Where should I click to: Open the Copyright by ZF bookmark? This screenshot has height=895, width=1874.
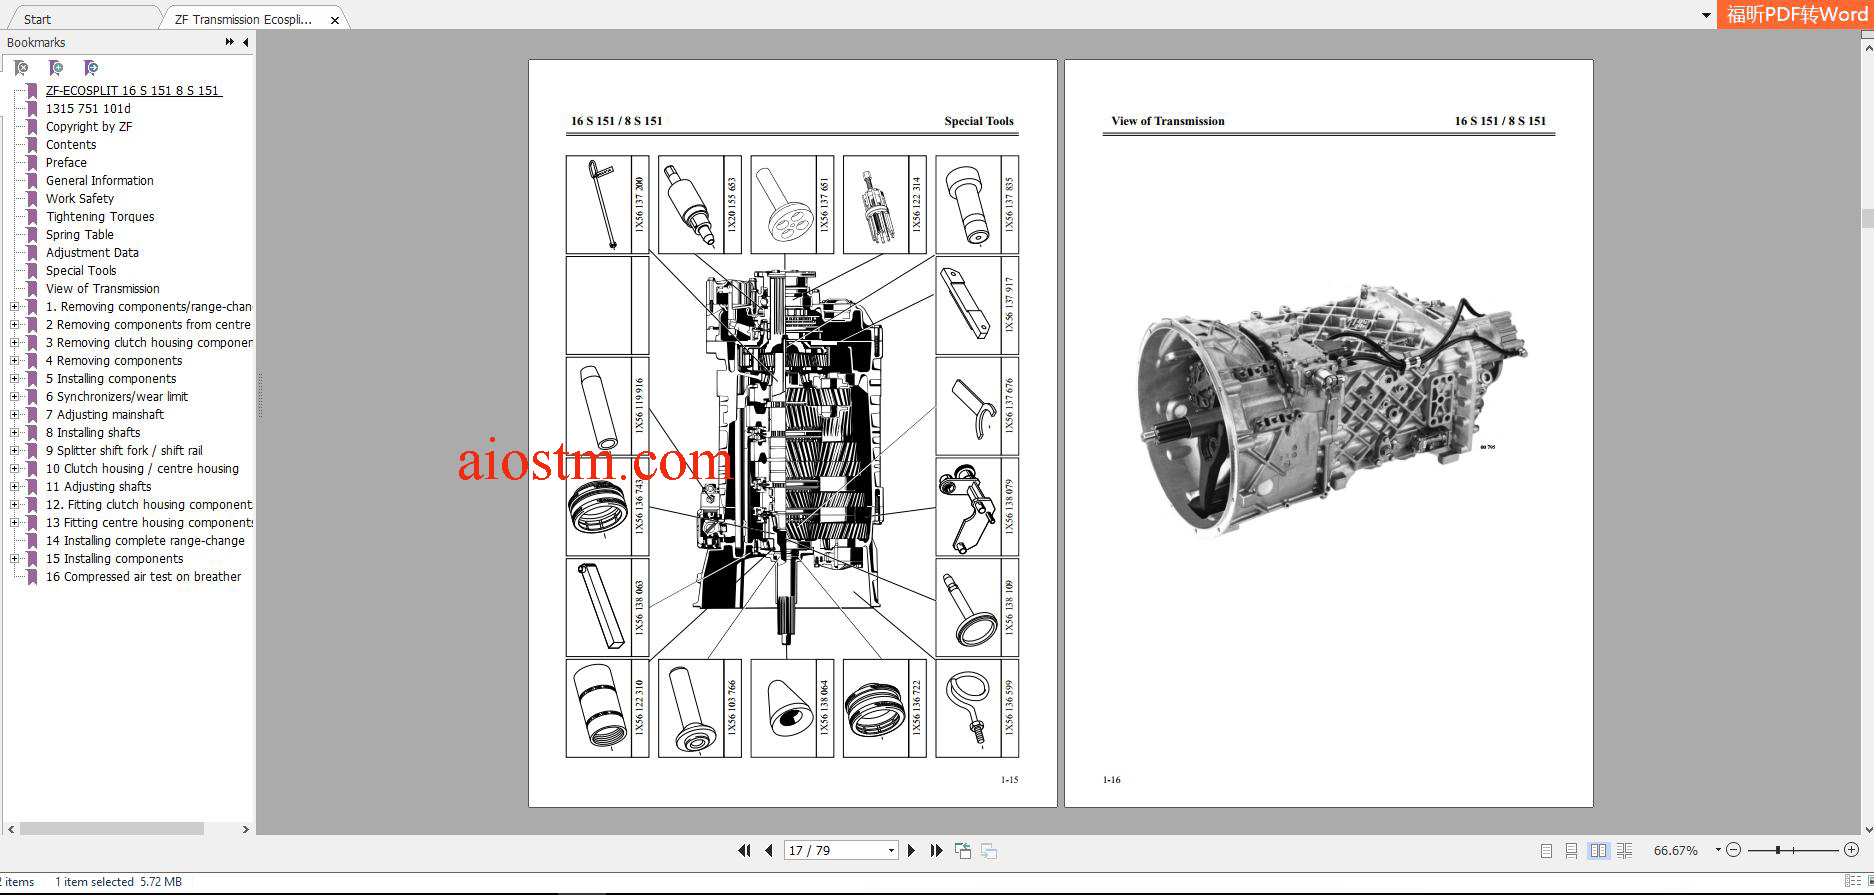click(x=89, y=127)
